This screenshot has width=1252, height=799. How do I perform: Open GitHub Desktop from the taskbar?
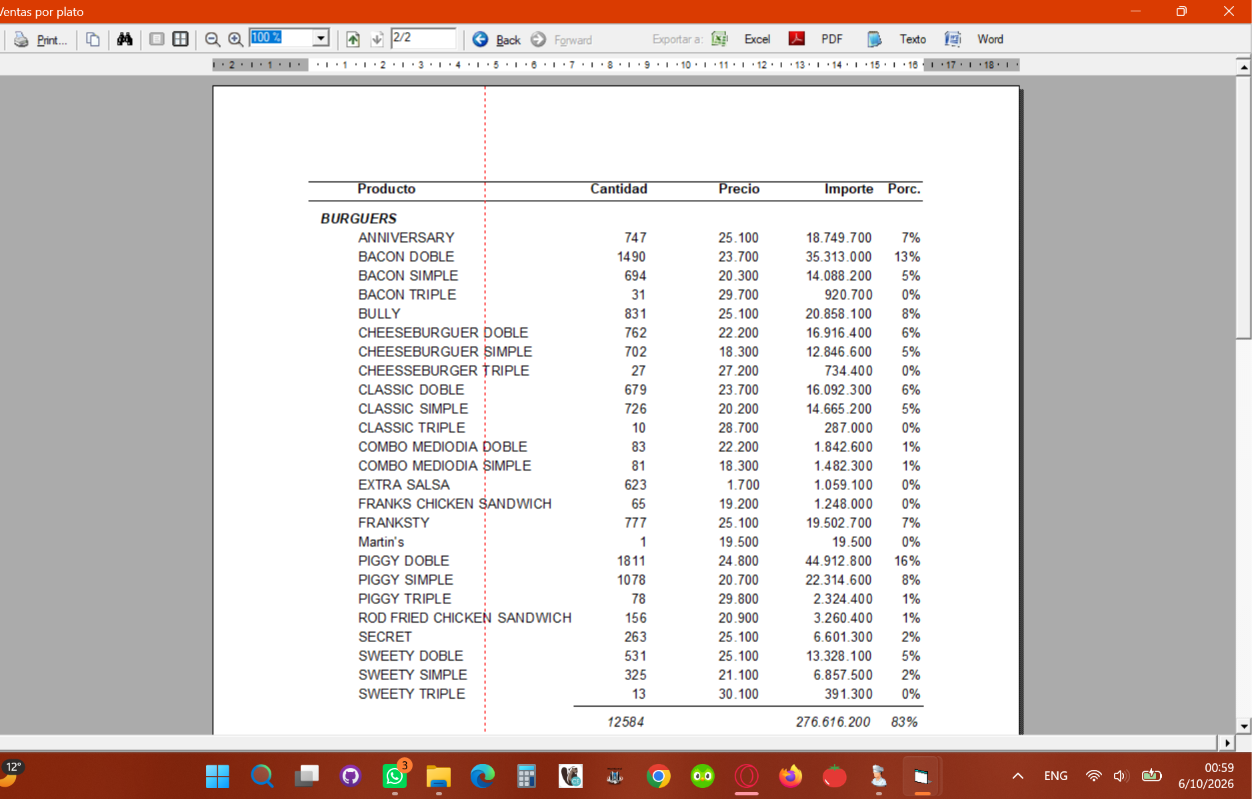[x=350, y=776]
